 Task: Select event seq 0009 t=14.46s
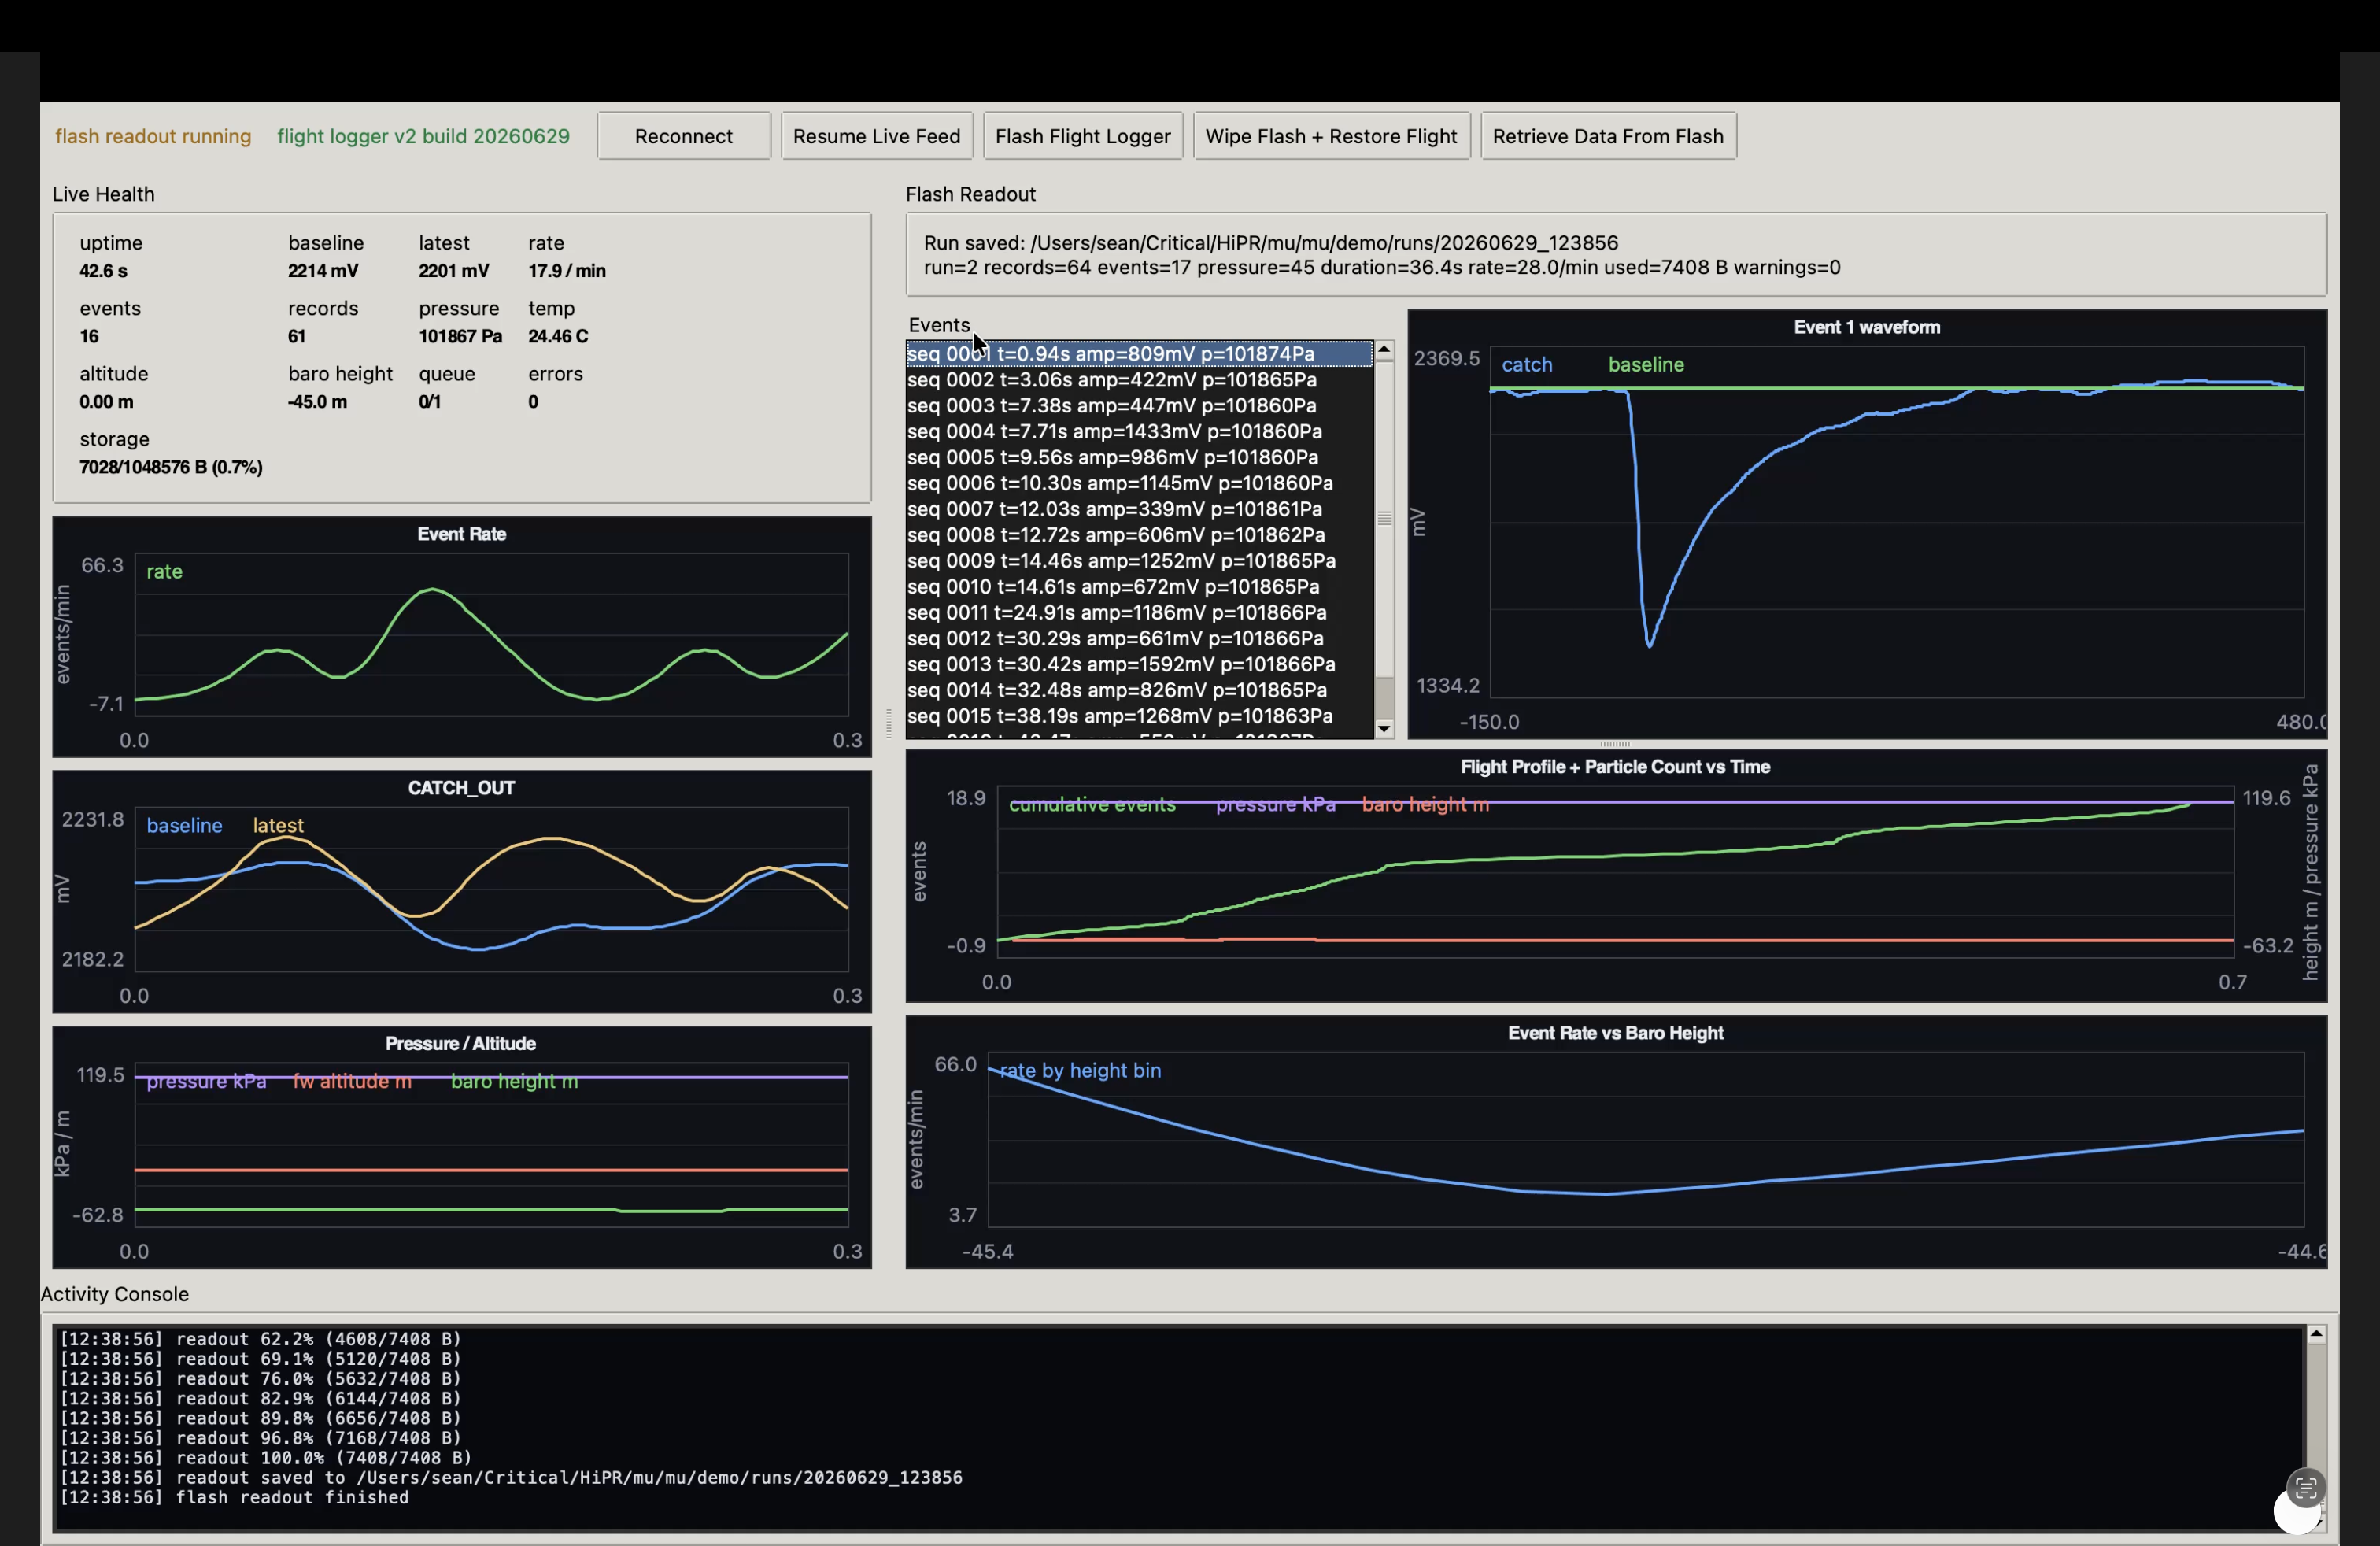1139,562
